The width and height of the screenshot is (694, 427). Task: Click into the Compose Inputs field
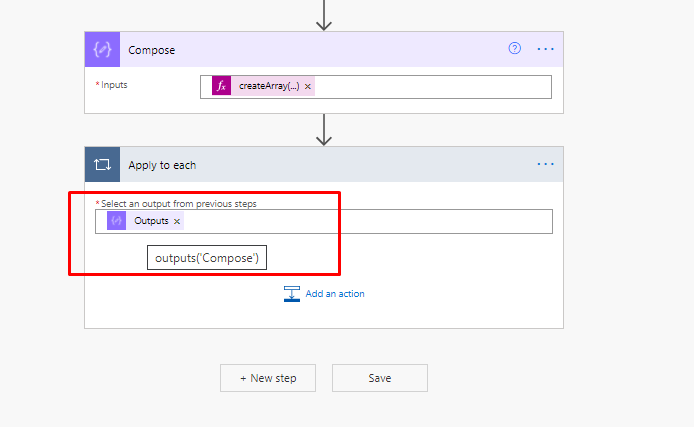(x=376, y=87)
